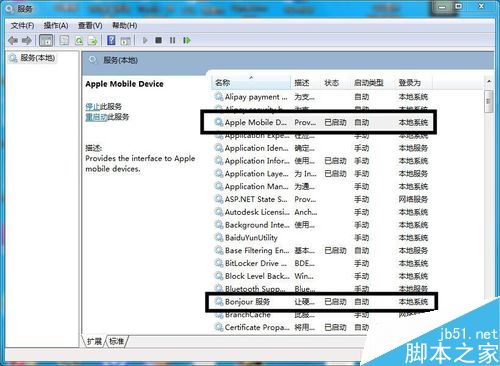Open the 文件(F) menu
This screenshot has height=366, width=500.
pyautogui.click(x=22, y=26)
